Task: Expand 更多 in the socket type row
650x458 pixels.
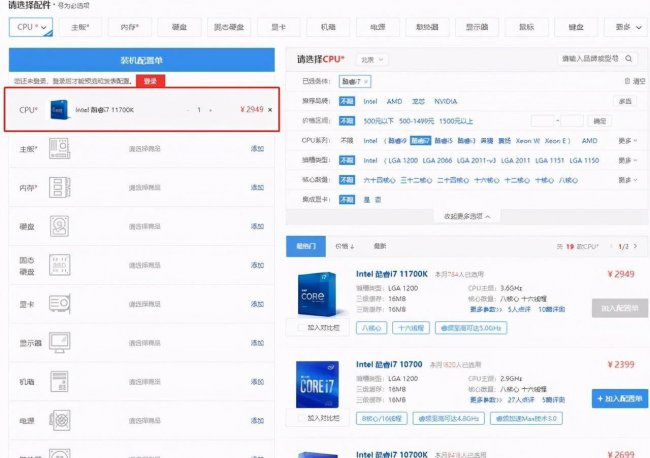Action: [x=628, y=160]
